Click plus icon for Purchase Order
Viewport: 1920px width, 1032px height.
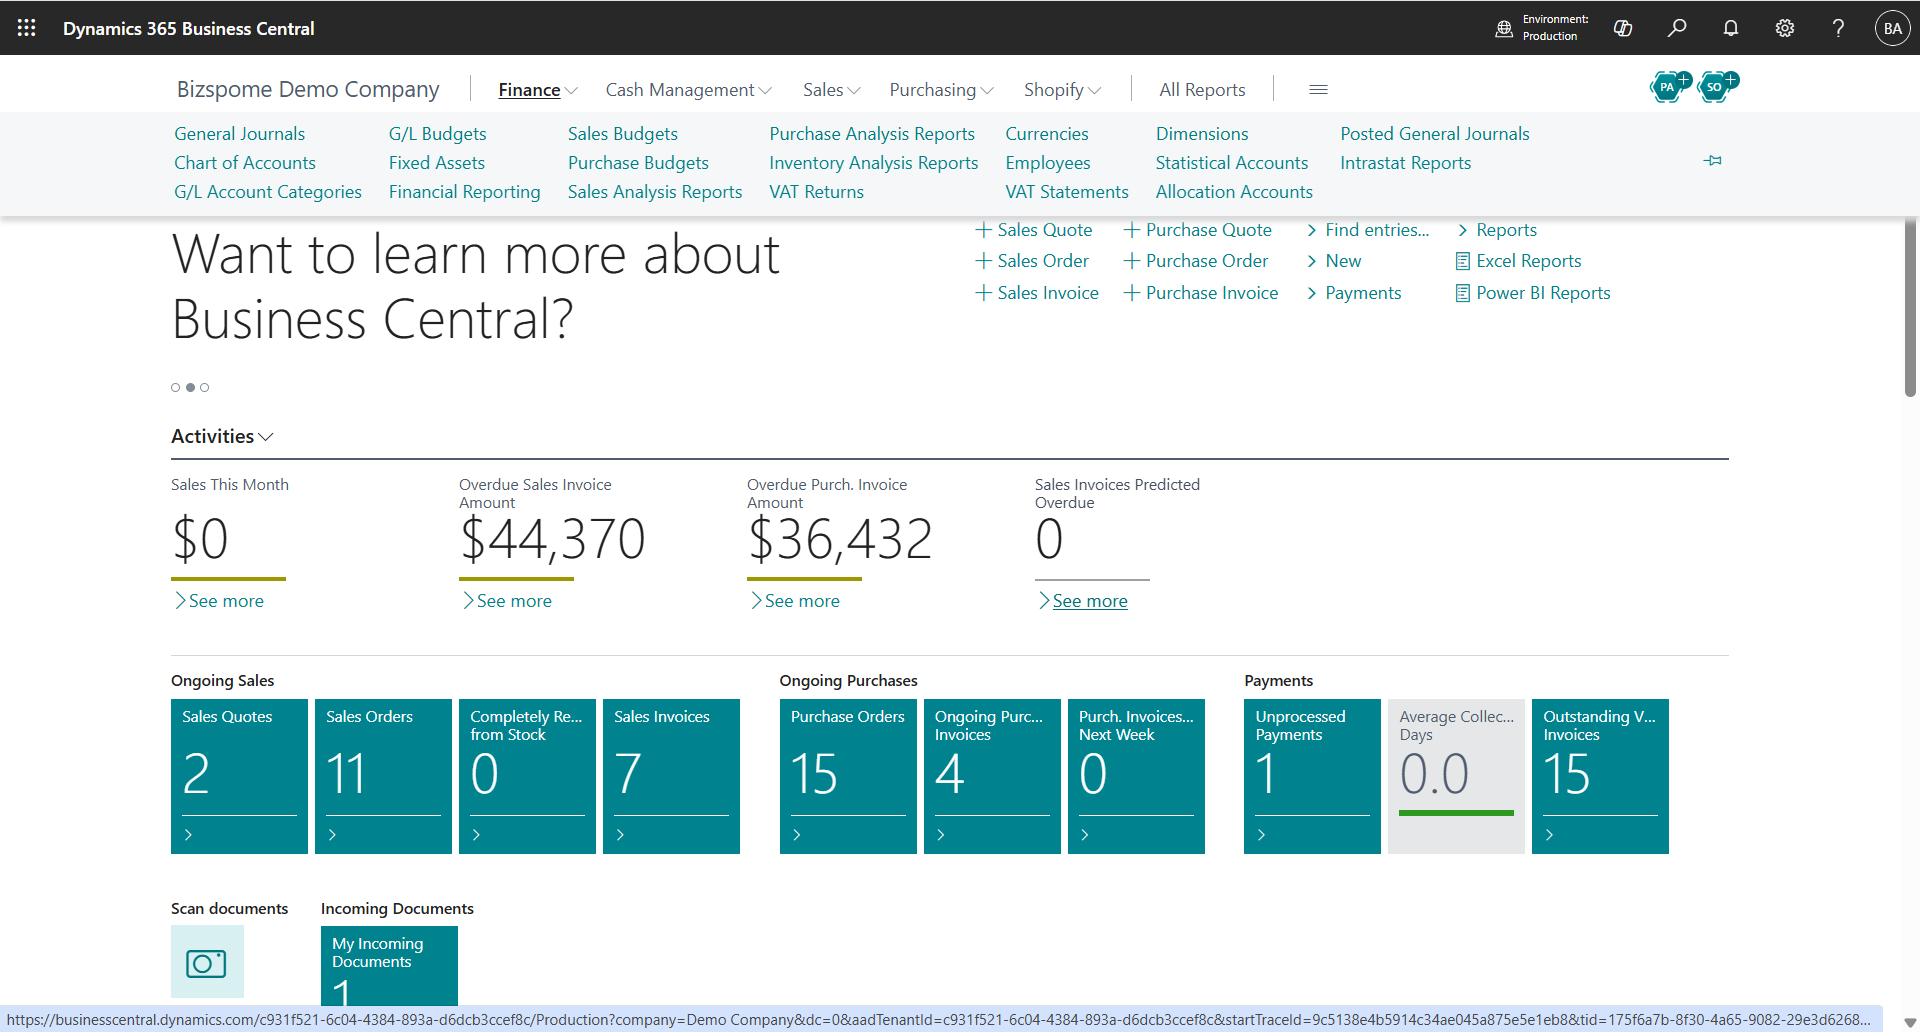point(1132,261)
